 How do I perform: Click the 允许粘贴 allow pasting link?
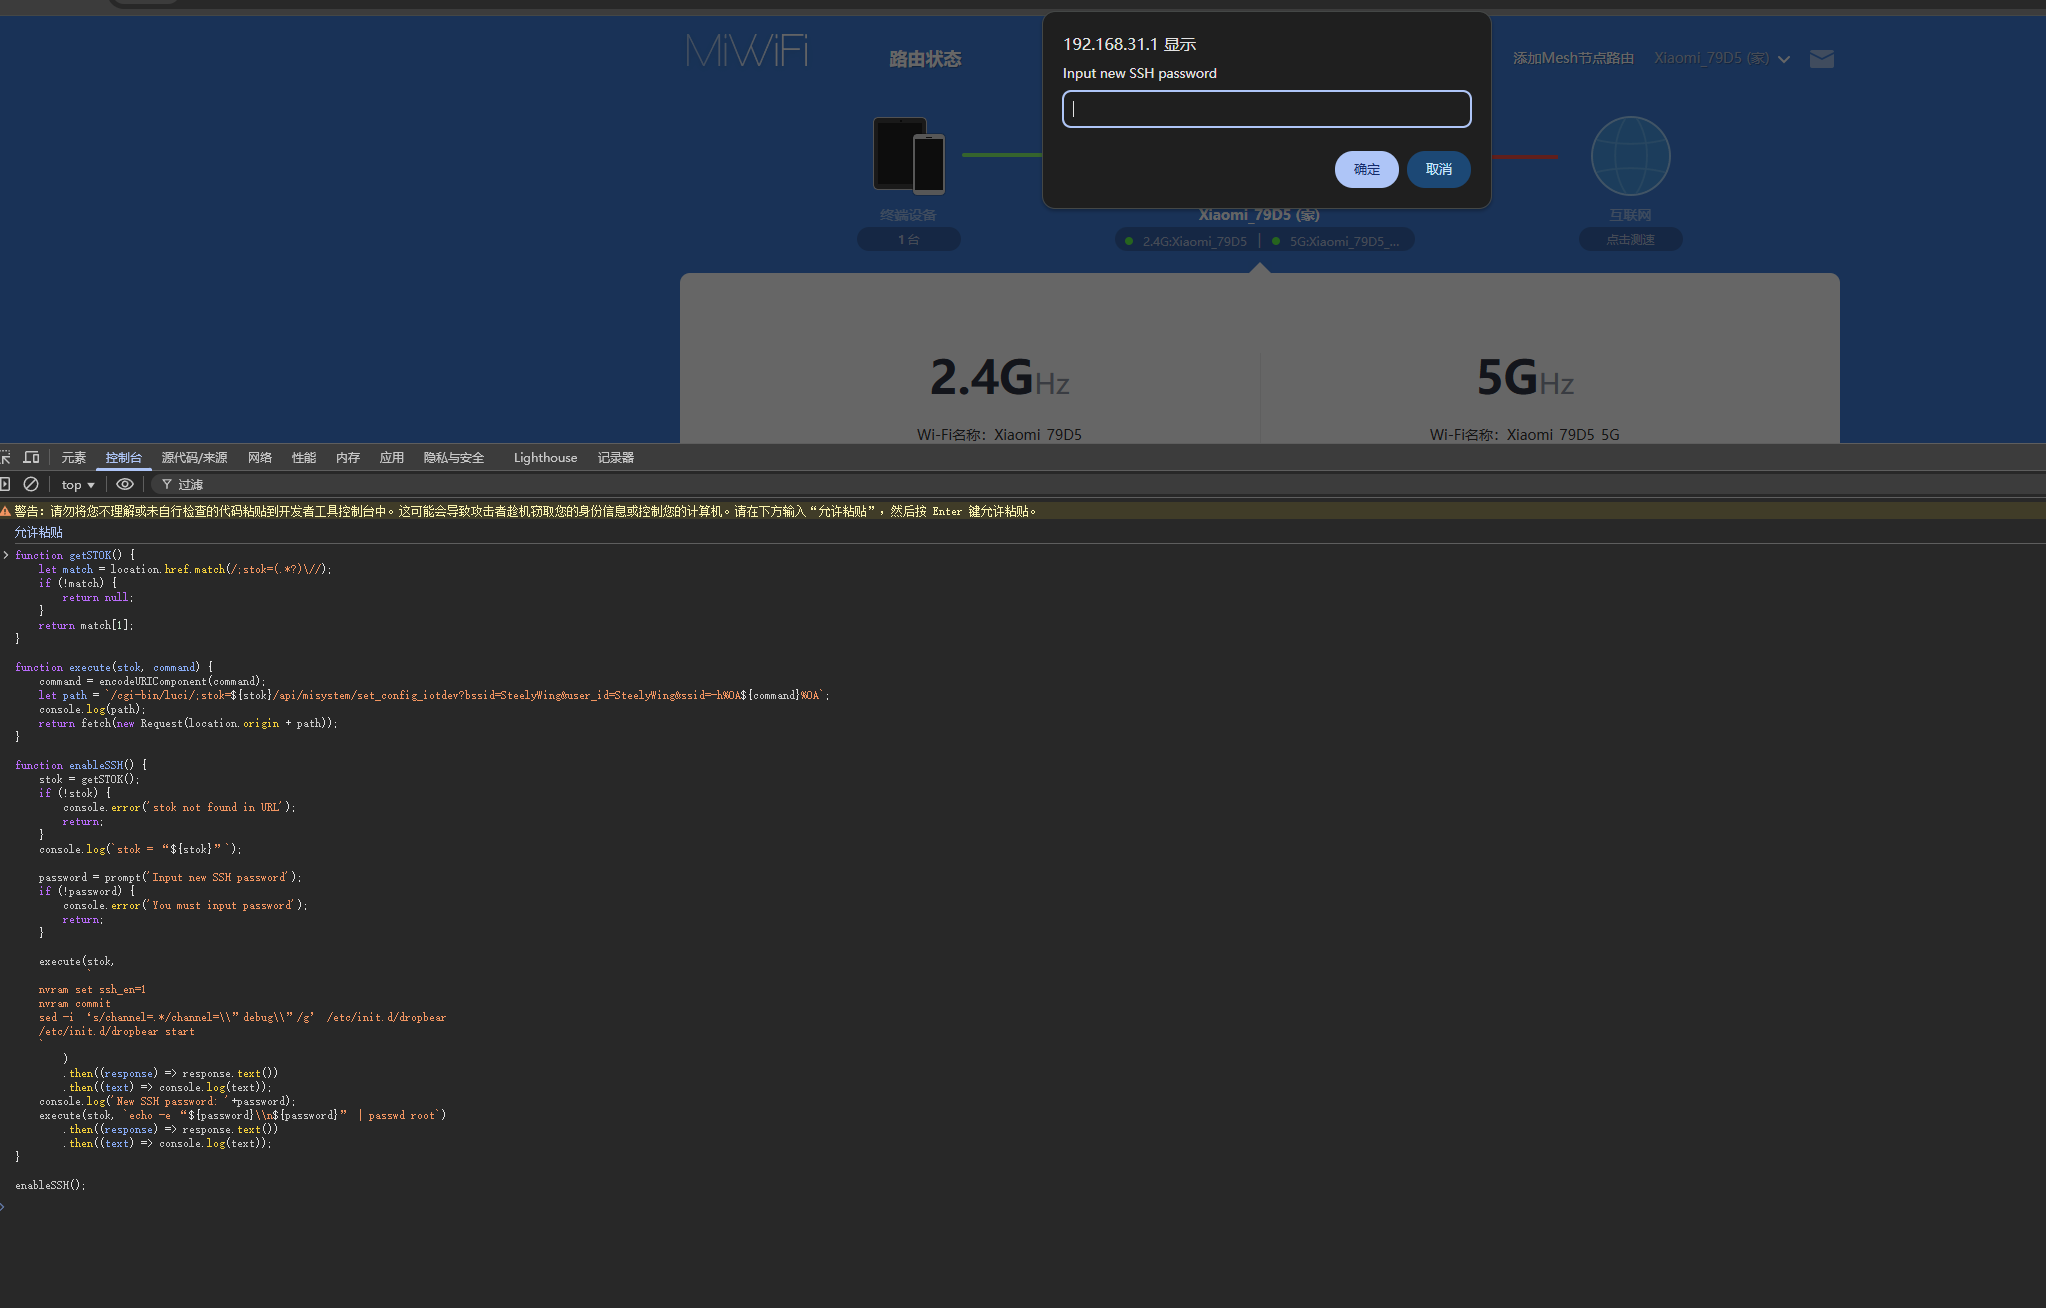pos(38,533)
